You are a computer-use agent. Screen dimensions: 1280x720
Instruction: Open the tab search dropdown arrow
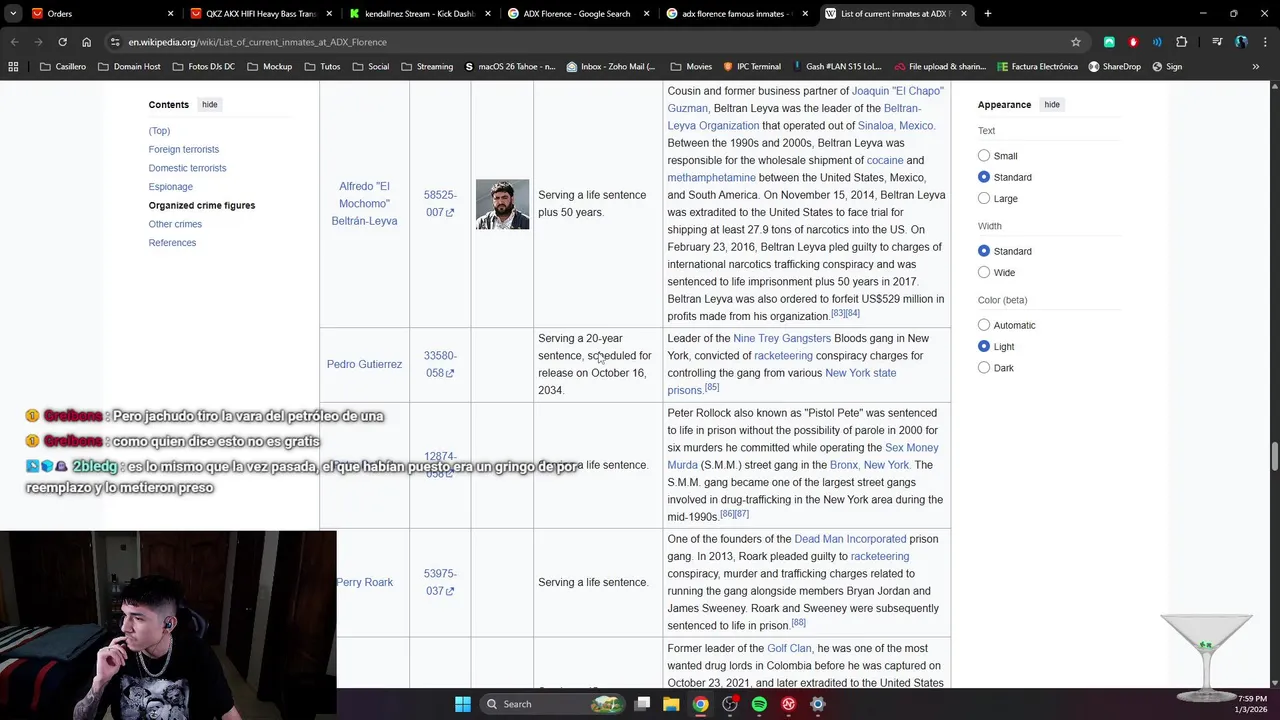pos(13,14)
